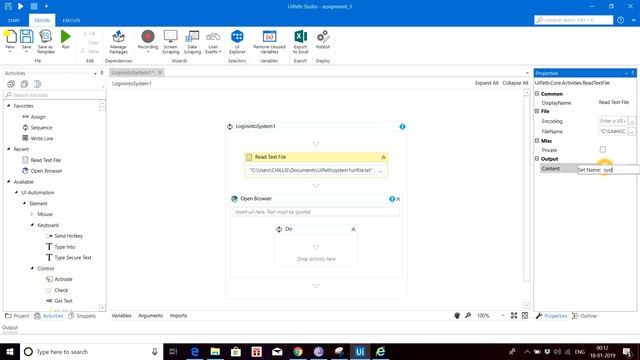This screenshot has height=360, width=640.
Task: Click fit to screen icon
Action: coord(514,316)
